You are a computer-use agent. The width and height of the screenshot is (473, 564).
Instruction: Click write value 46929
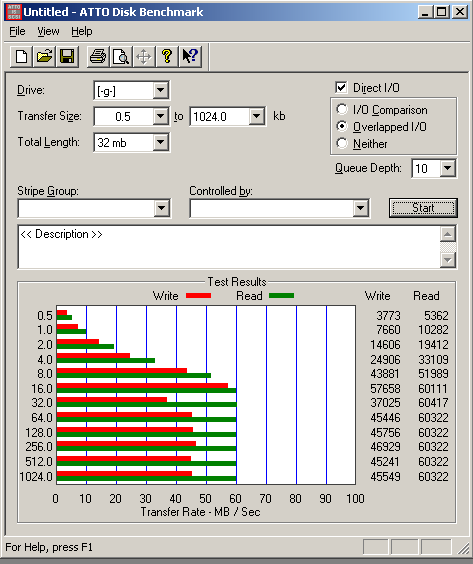[385, 447]
